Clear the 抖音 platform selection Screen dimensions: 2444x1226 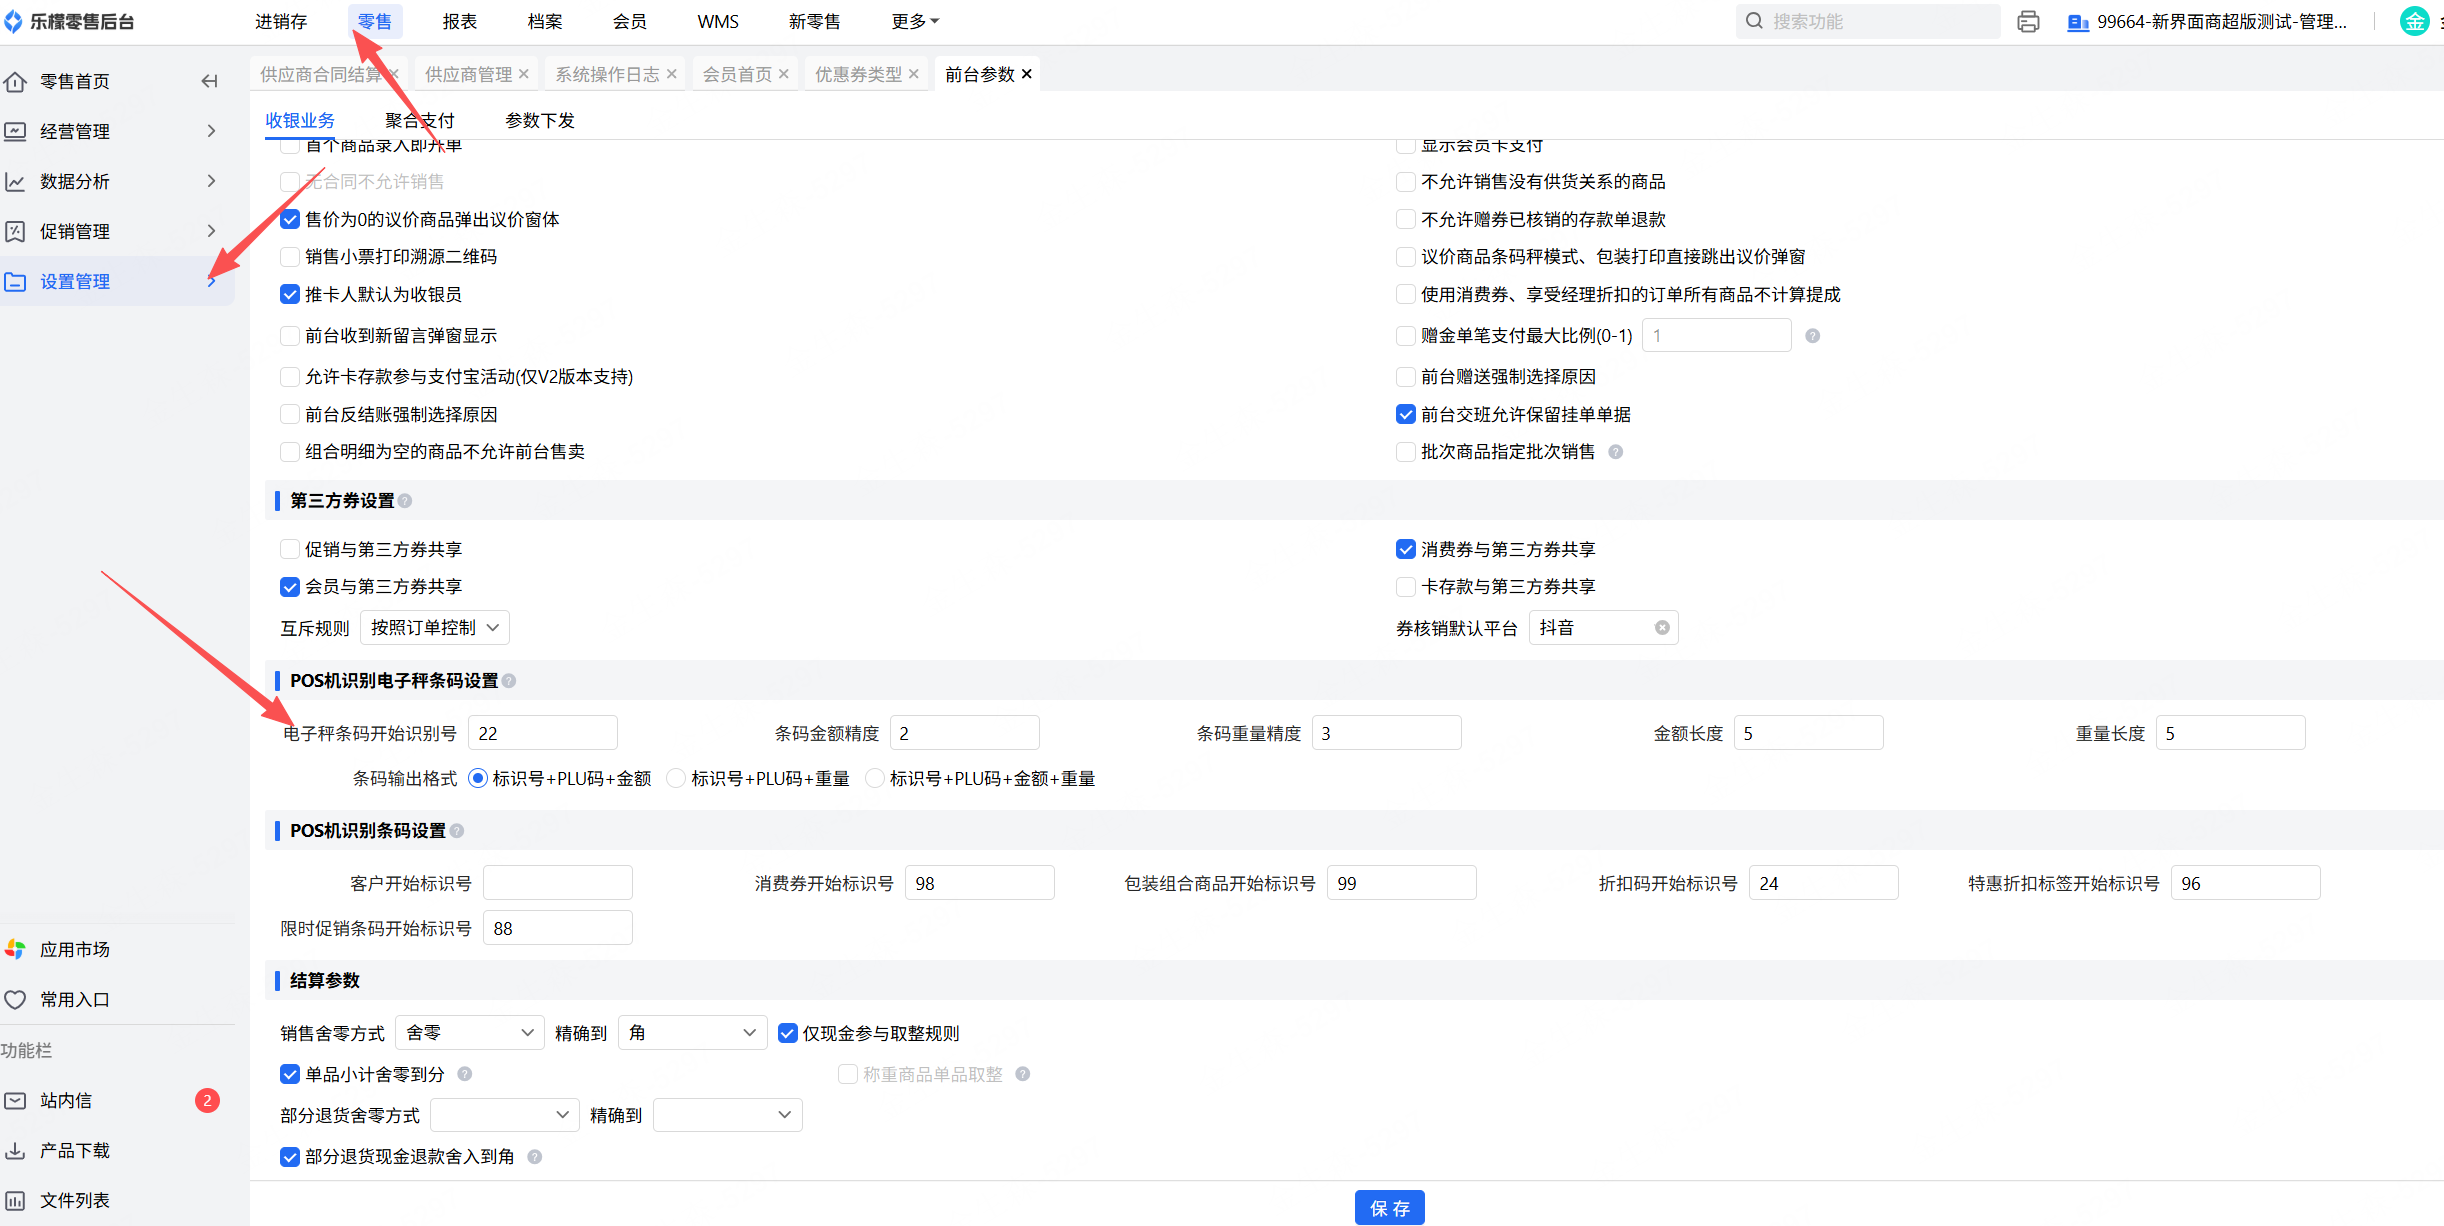(1661, 628)
